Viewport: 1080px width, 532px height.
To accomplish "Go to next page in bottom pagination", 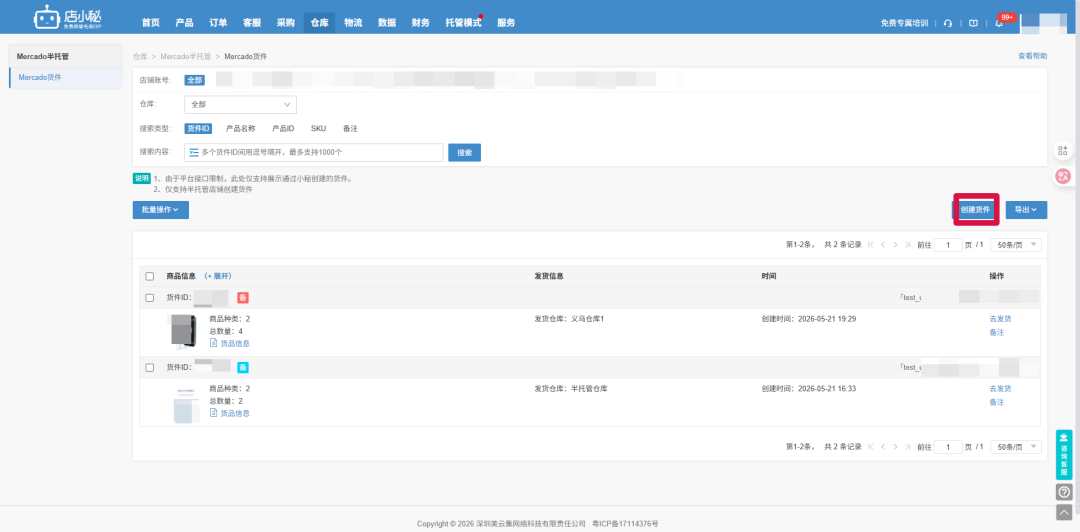I will tap(895, 447).
